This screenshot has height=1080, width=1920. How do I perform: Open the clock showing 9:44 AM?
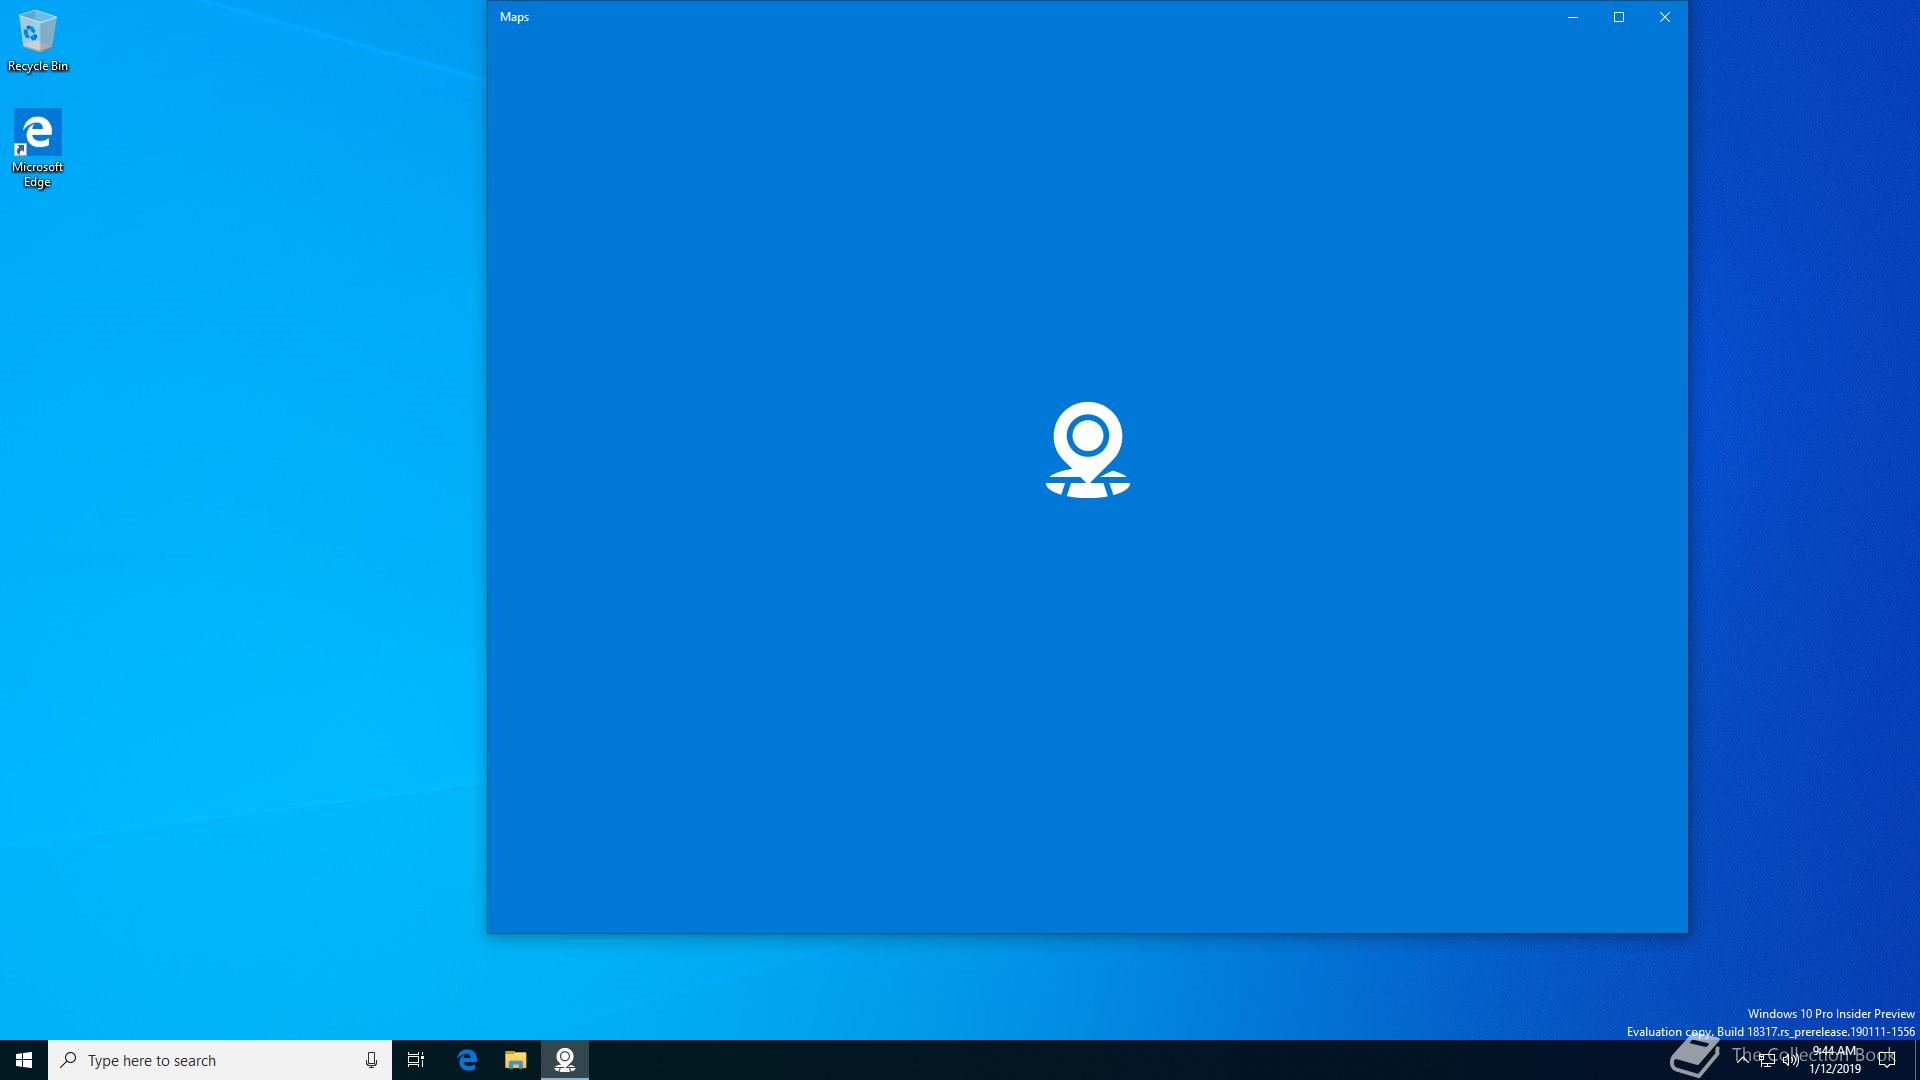click(1834, 1060)
